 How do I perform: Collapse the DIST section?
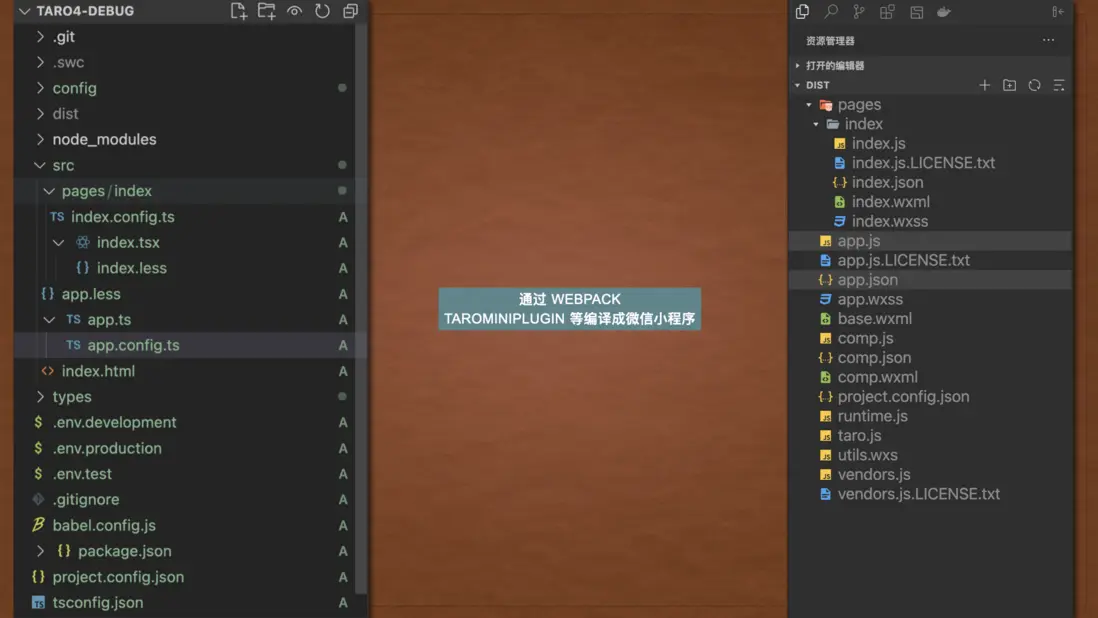(x=798, y=85)
